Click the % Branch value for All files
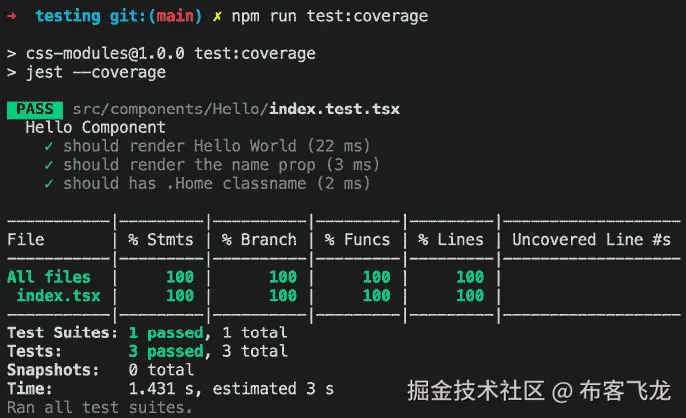686x418 pixels. [x=283, y=277]
